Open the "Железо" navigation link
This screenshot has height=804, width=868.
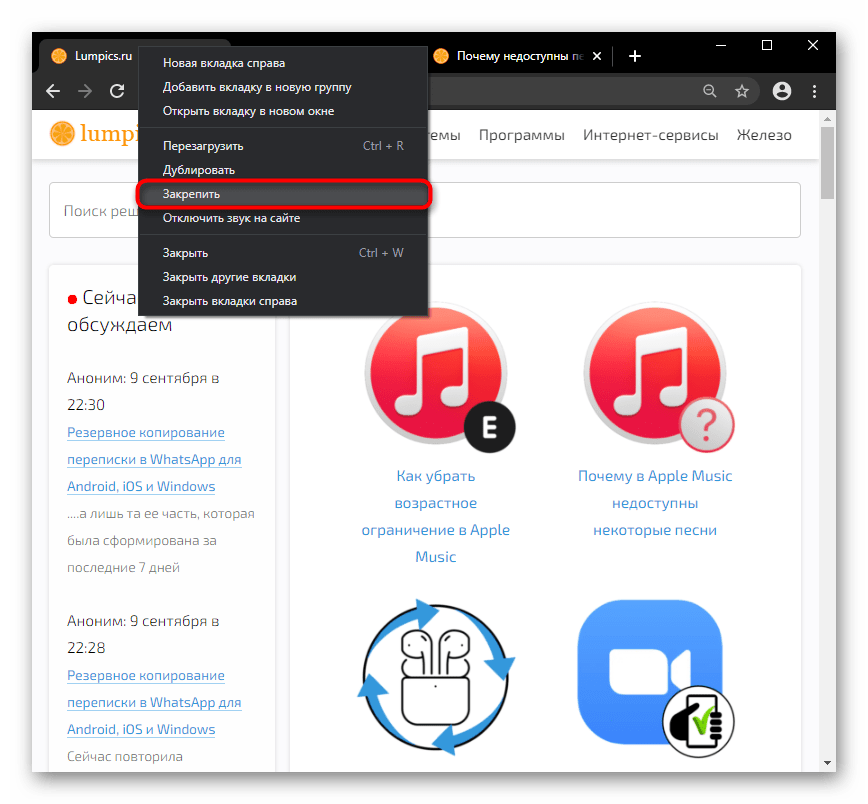pos(764,135)
